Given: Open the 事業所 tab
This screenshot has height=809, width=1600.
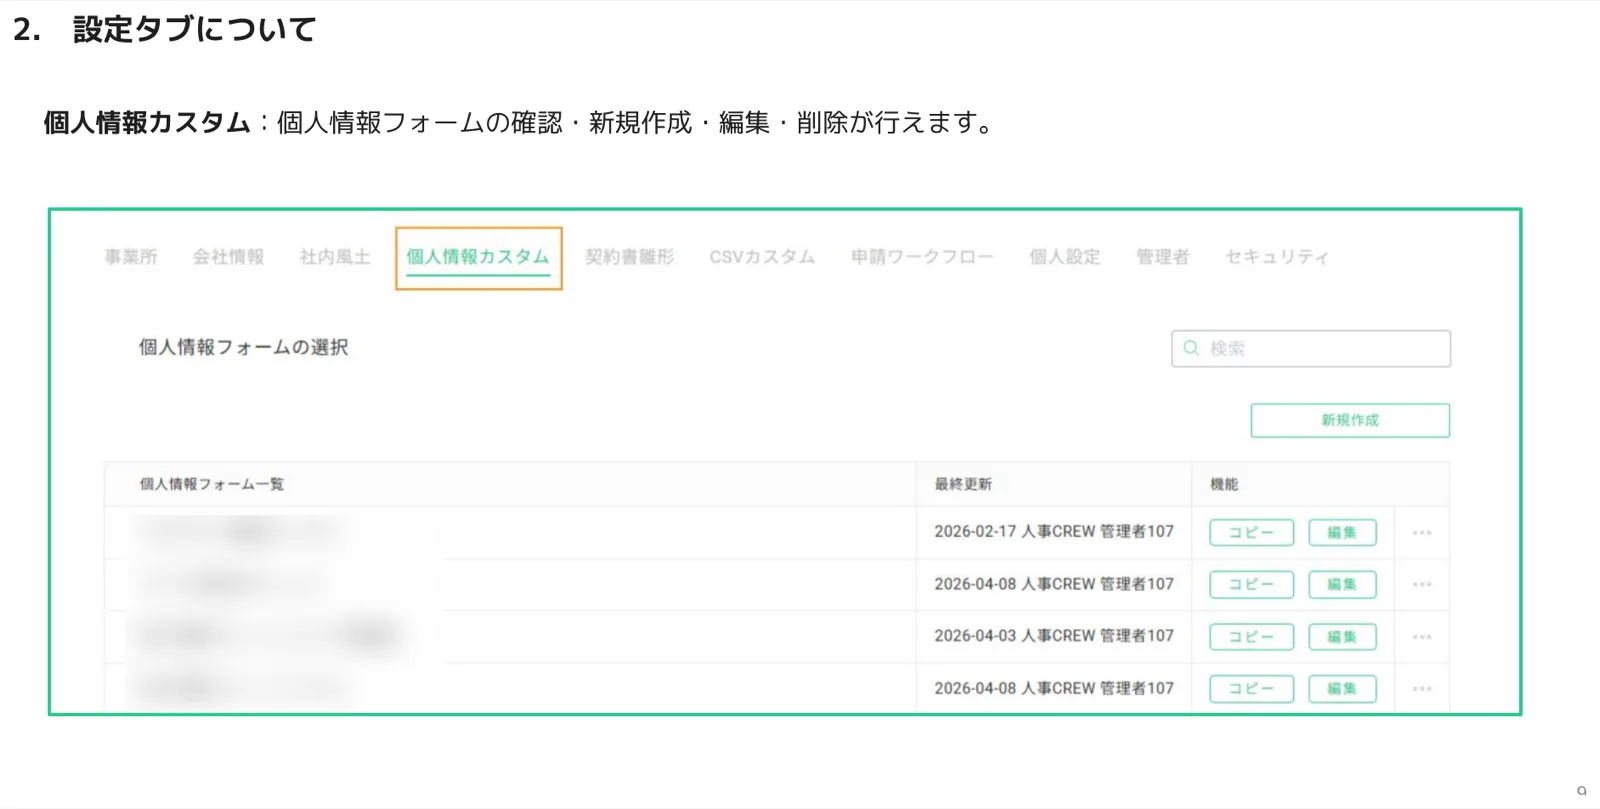Looking at the screenshot, I should click(x=131, y=257).
